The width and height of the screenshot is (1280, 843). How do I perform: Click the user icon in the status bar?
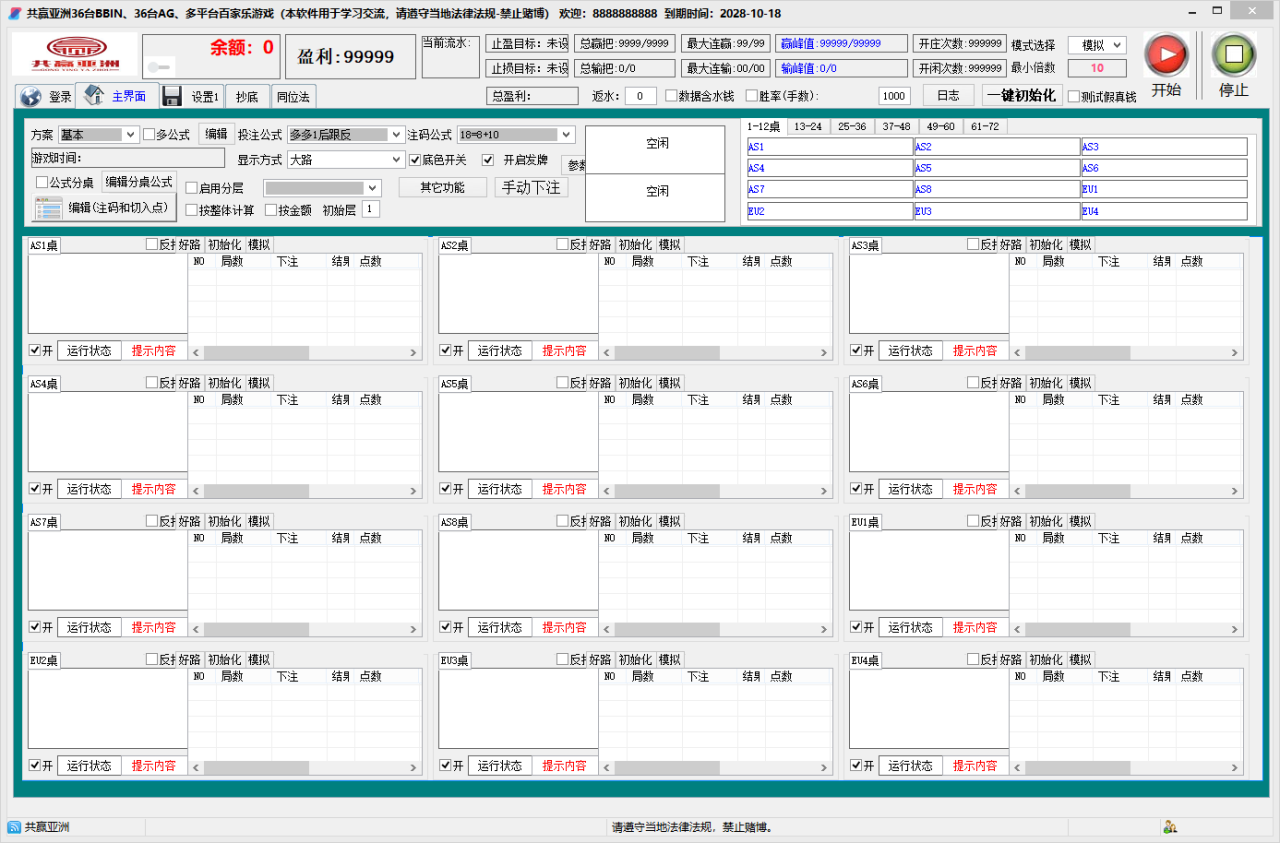(1169, 827)
